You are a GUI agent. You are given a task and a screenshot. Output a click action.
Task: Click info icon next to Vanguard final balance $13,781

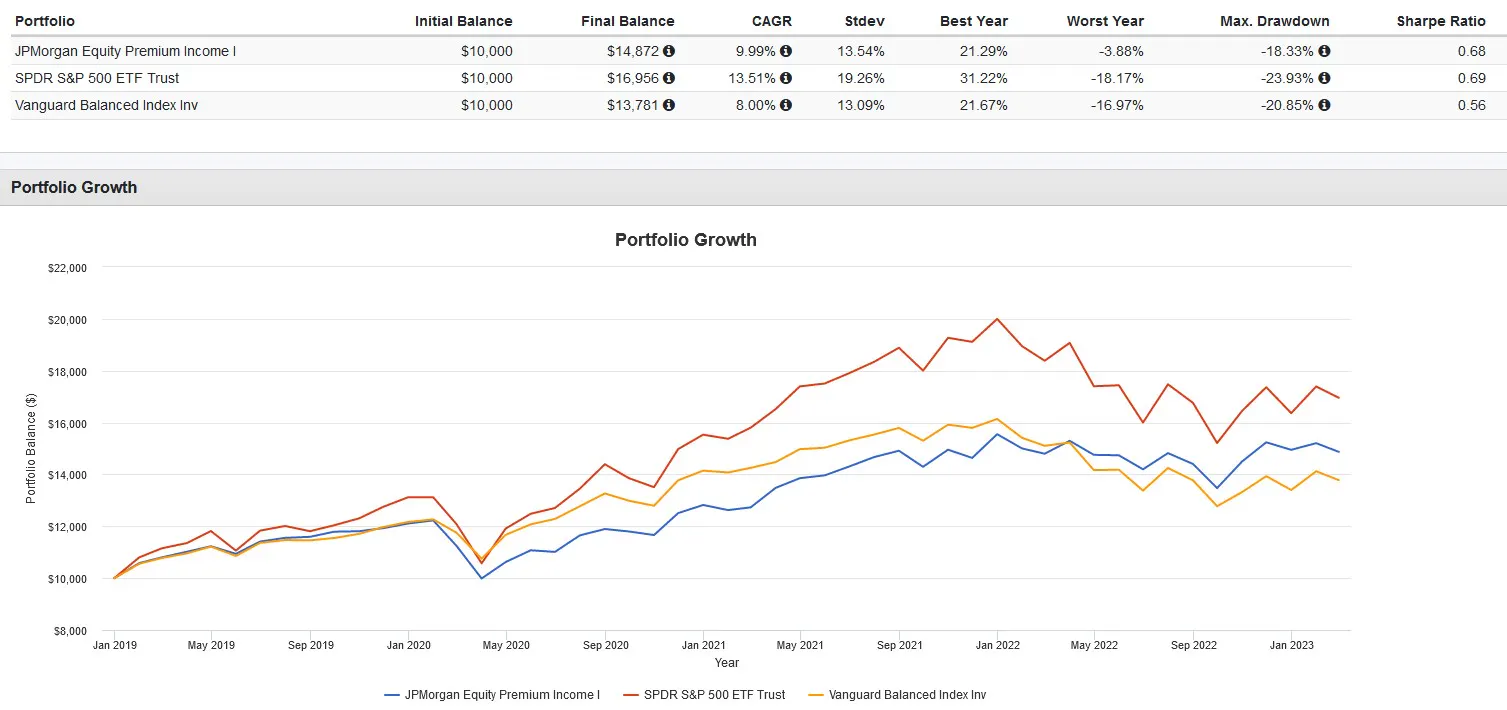(x=669, y=105)
